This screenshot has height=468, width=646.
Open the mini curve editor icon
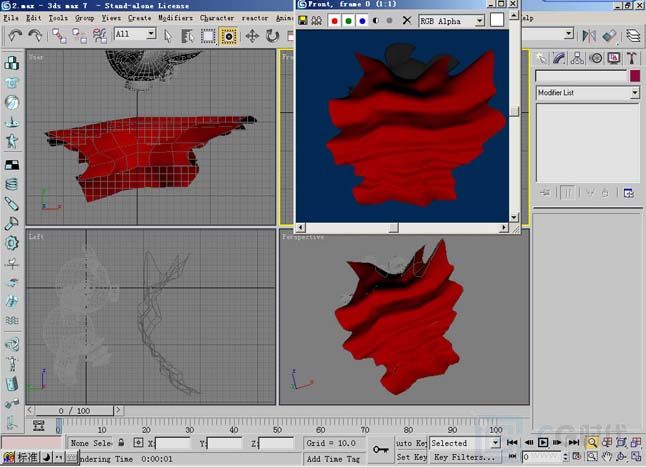coord(39,426)
